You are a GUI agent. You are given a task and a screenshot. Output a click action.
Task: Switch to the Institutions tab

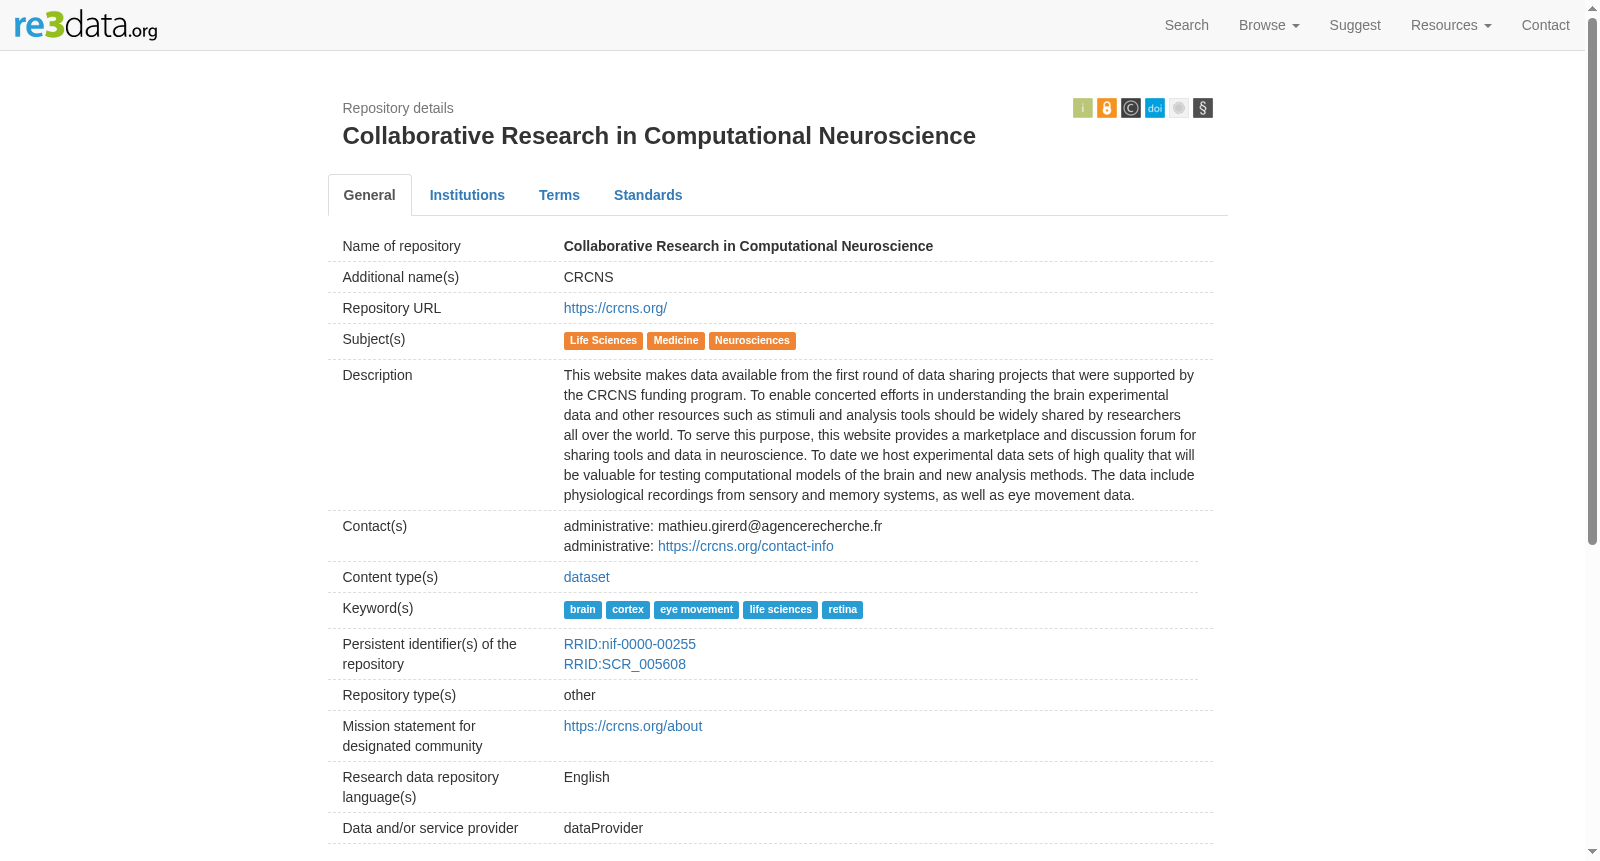click(x=467, y=195)
